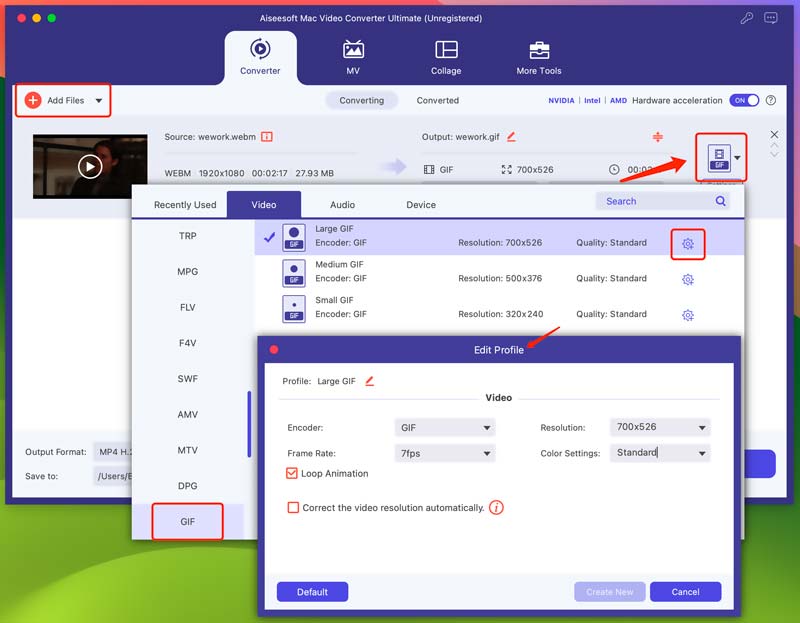Toggle Hardware acceleration switch
Image resolution: width=800 pixels, height=623 pixels.
coord(744,101)
